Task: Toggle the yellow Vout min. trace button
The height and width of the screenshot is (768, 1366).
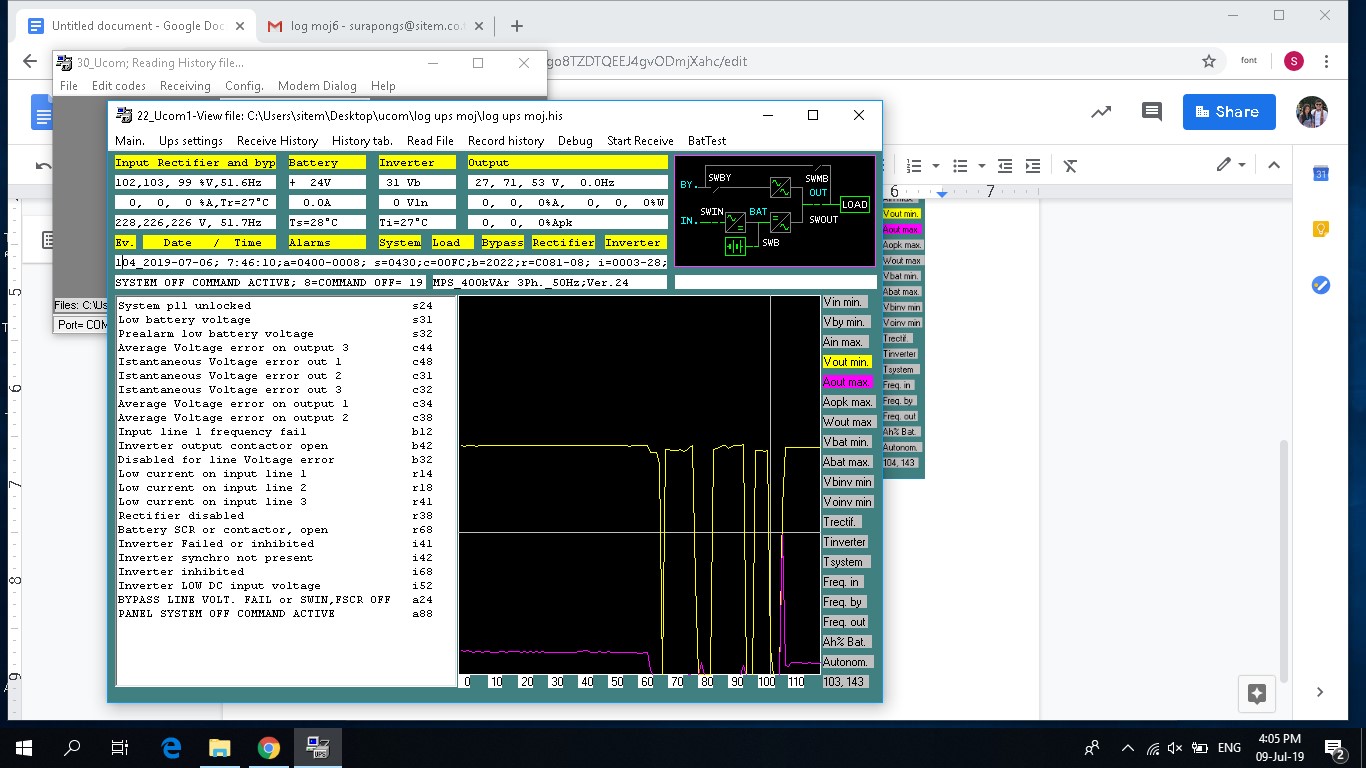Action: 846,362
